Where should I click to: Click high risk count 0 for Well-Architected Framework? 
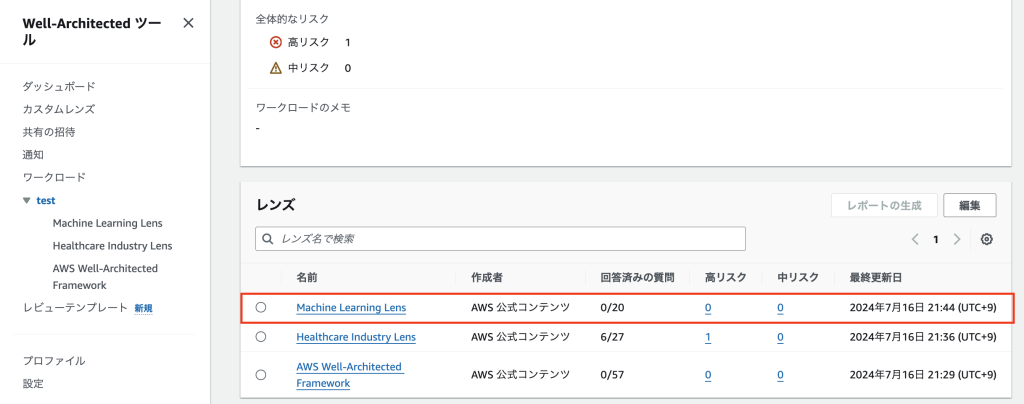coord(708,375)
